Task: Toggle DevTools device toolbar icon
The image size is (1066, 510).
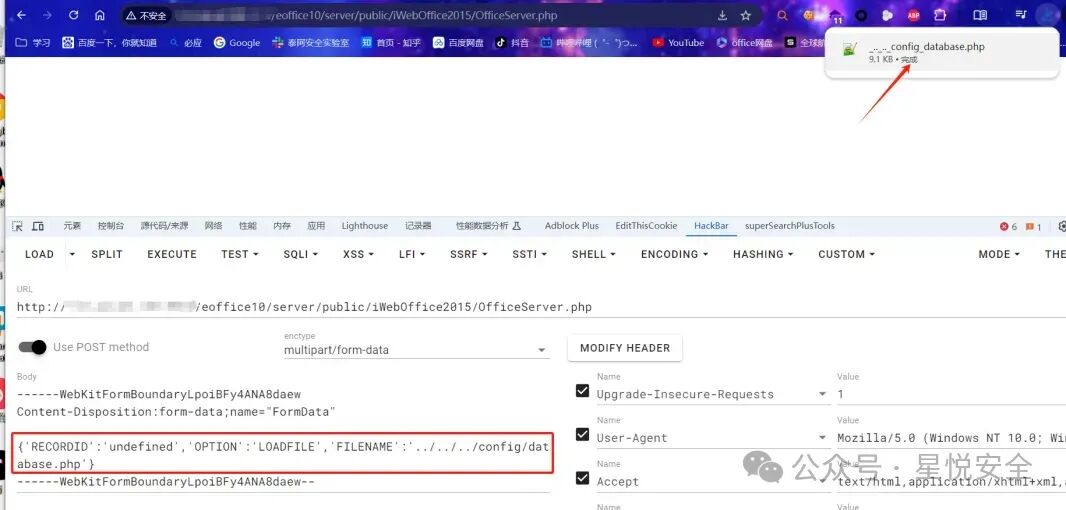Action: pyautogui.click(x=39, y=226)
